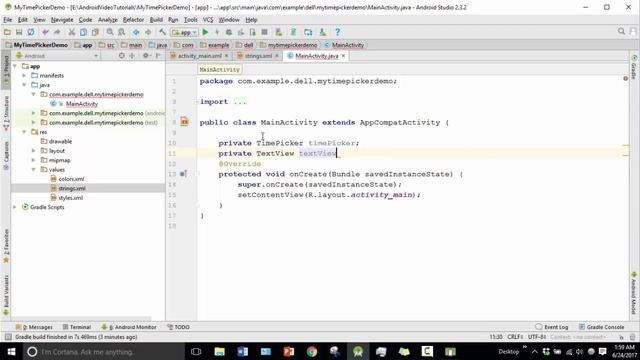Open the Refactor menu

(133, 20)
